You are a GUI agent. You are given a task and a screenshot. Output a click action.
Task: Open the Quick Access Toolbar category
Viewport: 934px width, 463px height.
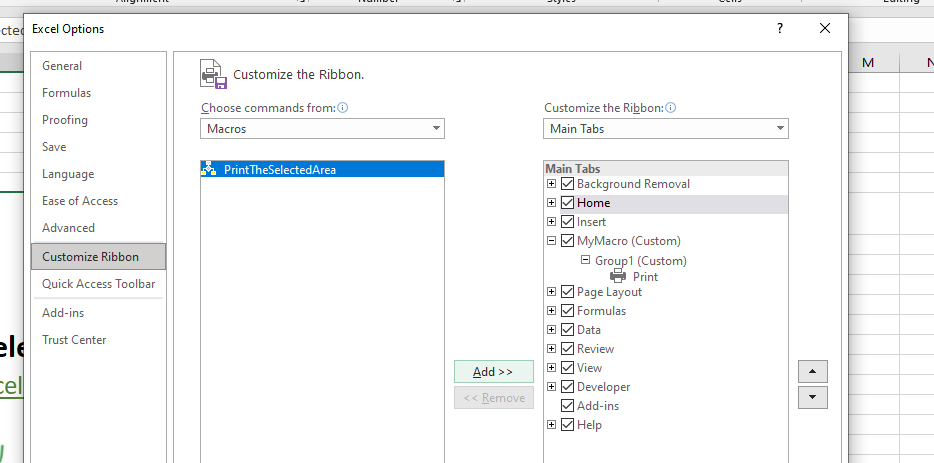pos(98,284)
